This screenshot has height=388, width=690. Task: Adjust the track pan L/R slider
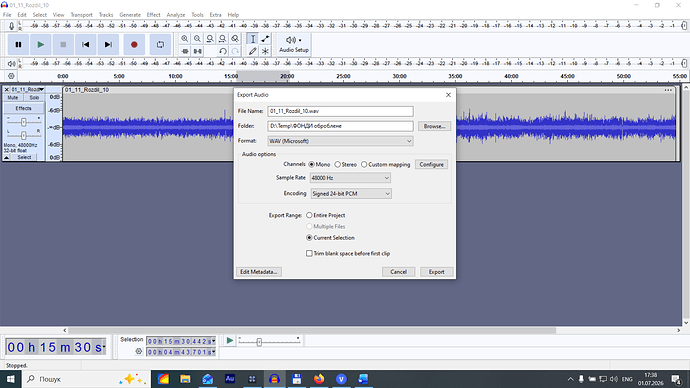(24, 135)
